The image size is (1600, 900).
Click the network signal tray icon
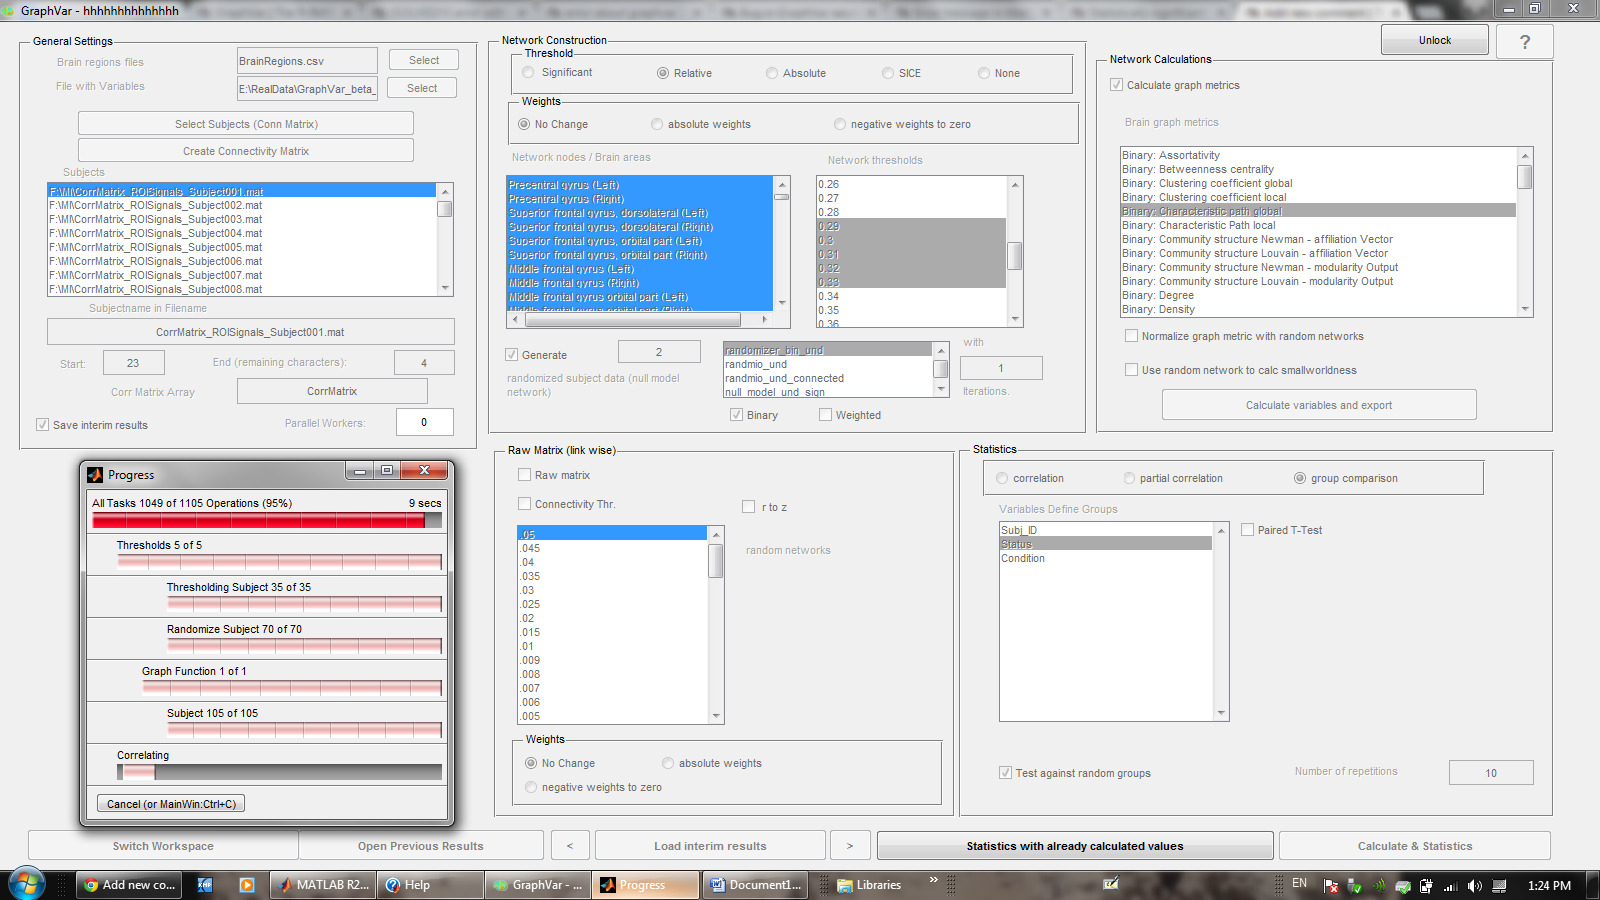[1451, 886]
